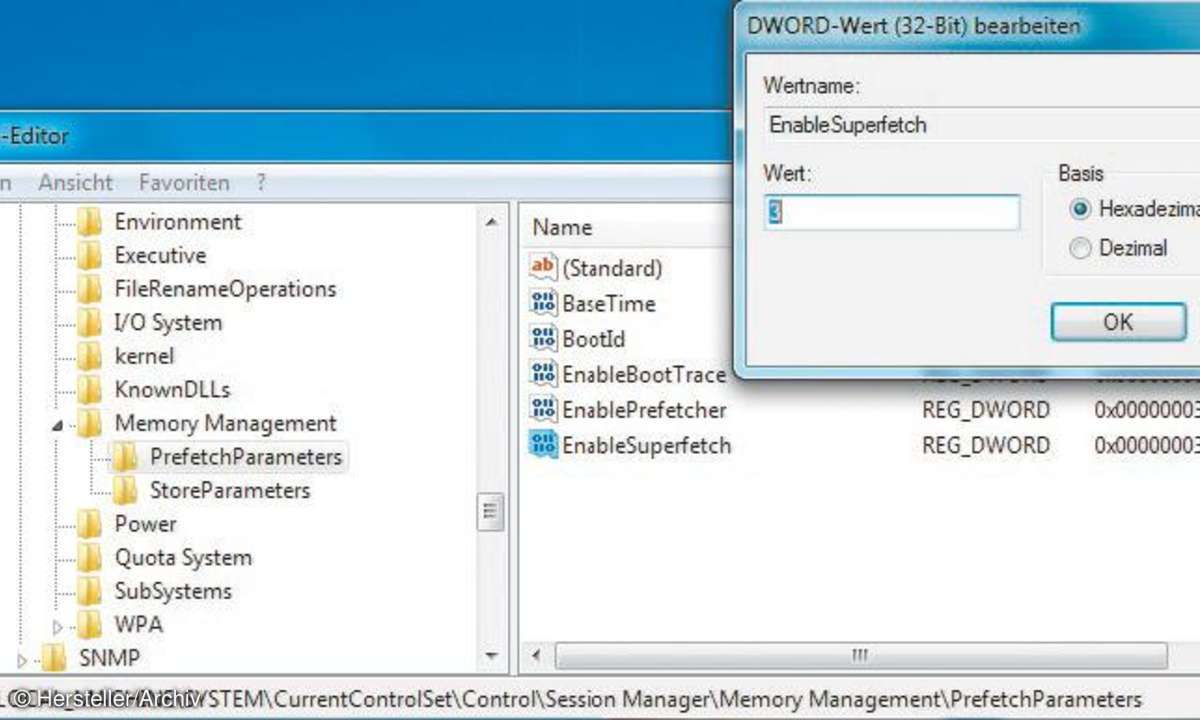Image resolution: width=1200 pixels, height=720 pixels.
Task: Select the BootId value name
Action: tap(593, 339)
